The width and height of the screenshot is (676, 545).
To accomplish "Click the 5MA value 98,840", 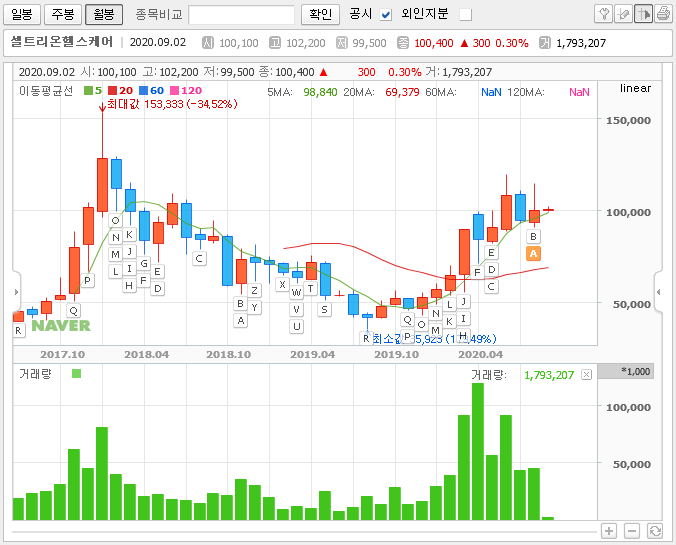I will pos(320,92).
